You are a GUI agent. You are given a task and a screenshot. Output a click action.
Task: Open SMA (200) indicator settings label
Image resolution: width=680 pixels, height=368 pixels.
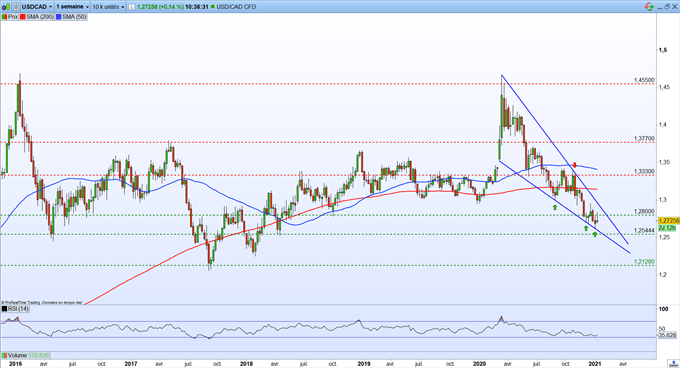[x=40, y=17]
